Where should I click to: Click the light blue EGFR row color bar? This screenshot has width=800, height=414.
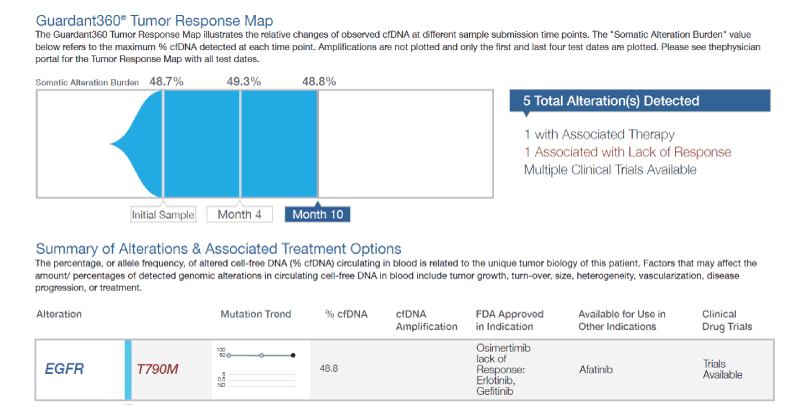(x=128, y=369)
